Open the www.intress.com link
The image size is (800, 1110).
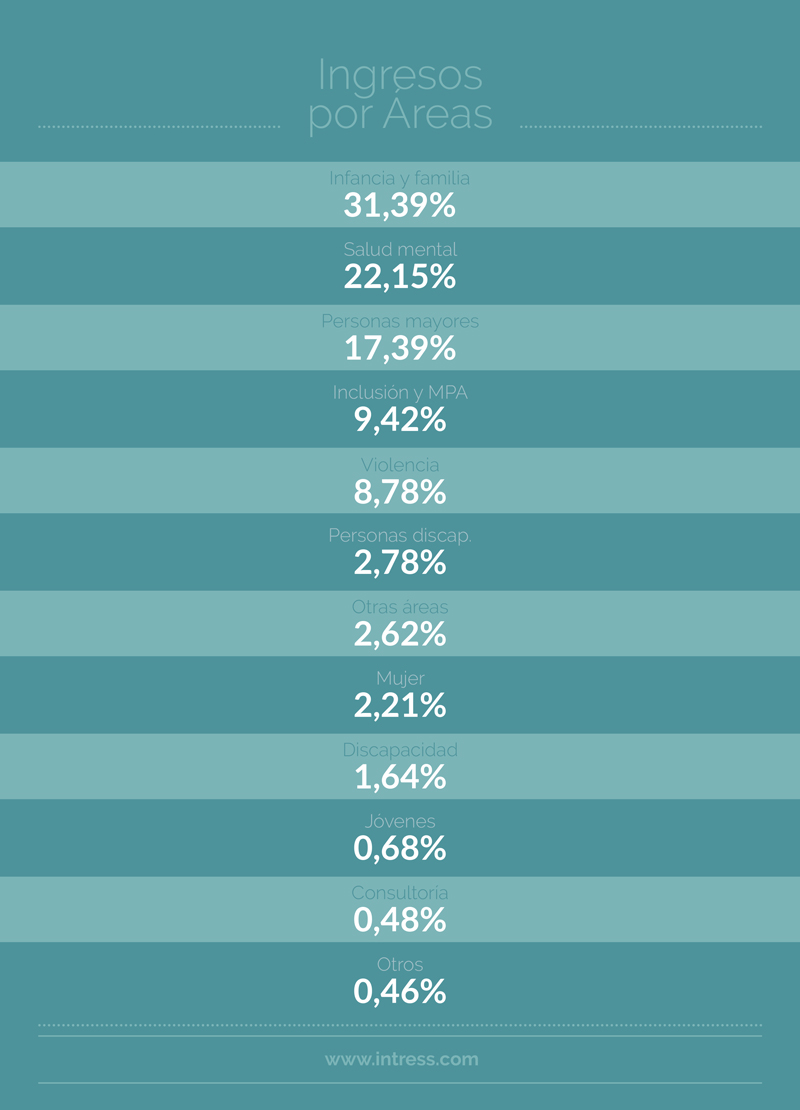(x=401, y=1059)
